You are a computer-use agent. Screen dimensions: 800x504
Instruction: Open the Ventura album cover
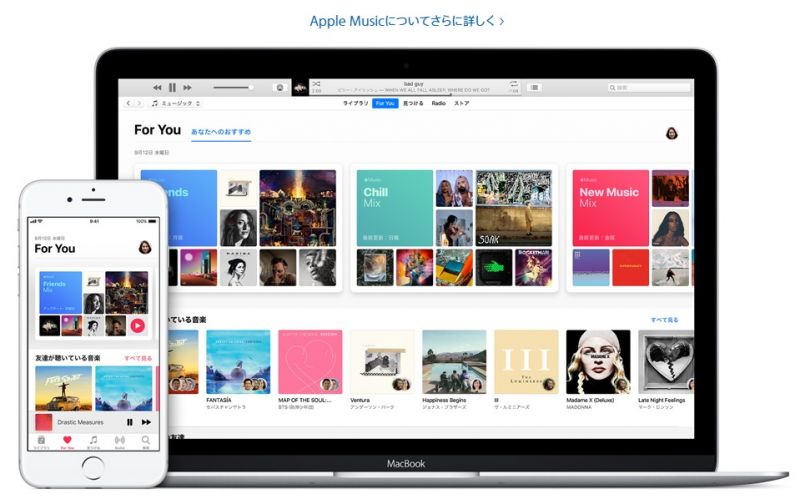(x=382, y=362)
